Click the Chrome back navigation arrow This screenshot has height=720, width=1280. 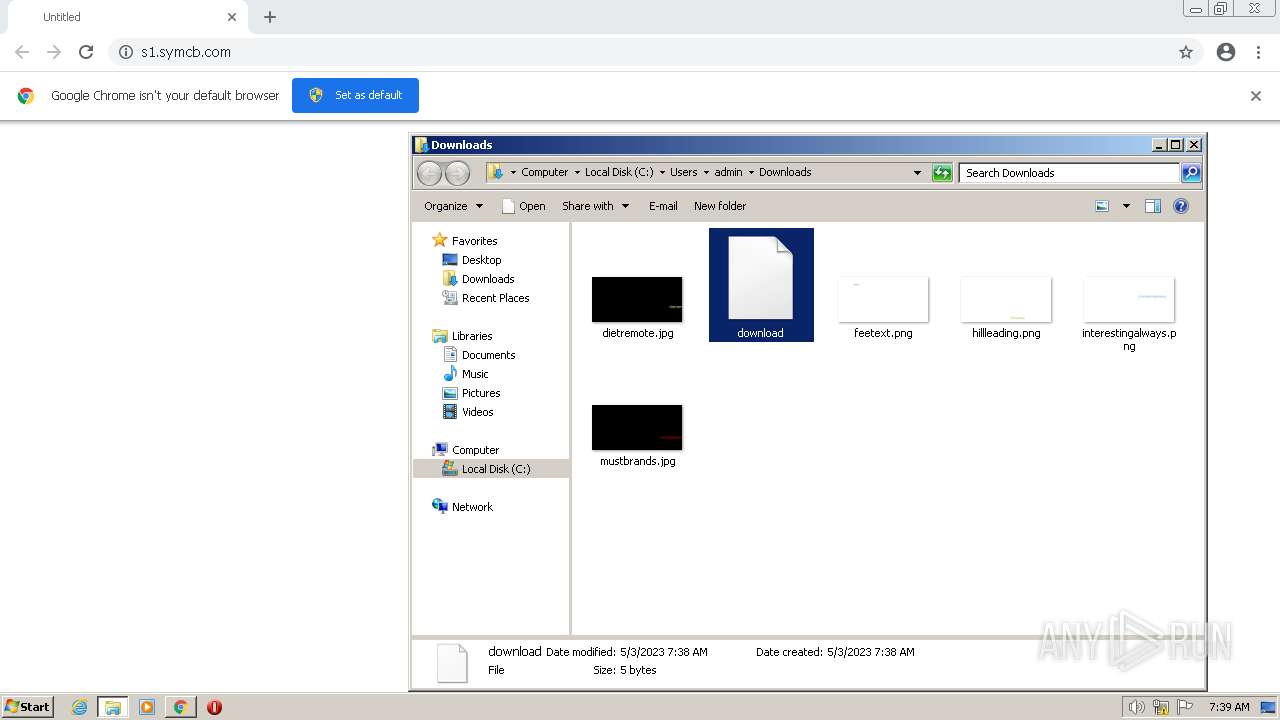click(x=22, y=52)
